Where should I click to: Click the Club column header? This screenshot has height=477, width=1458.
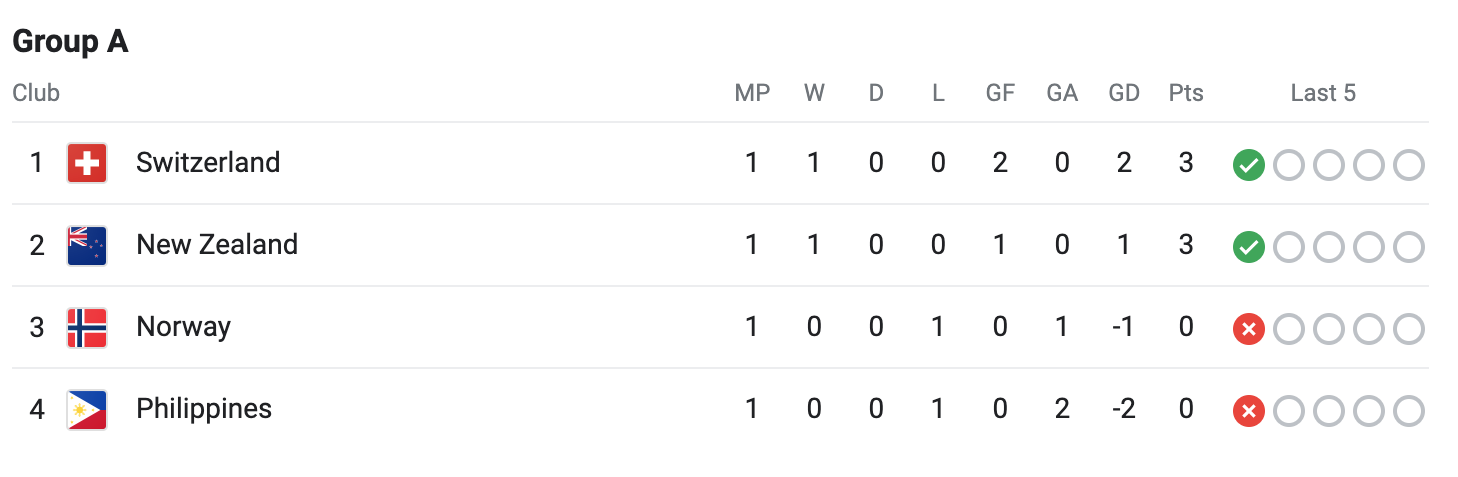(36, 94)
